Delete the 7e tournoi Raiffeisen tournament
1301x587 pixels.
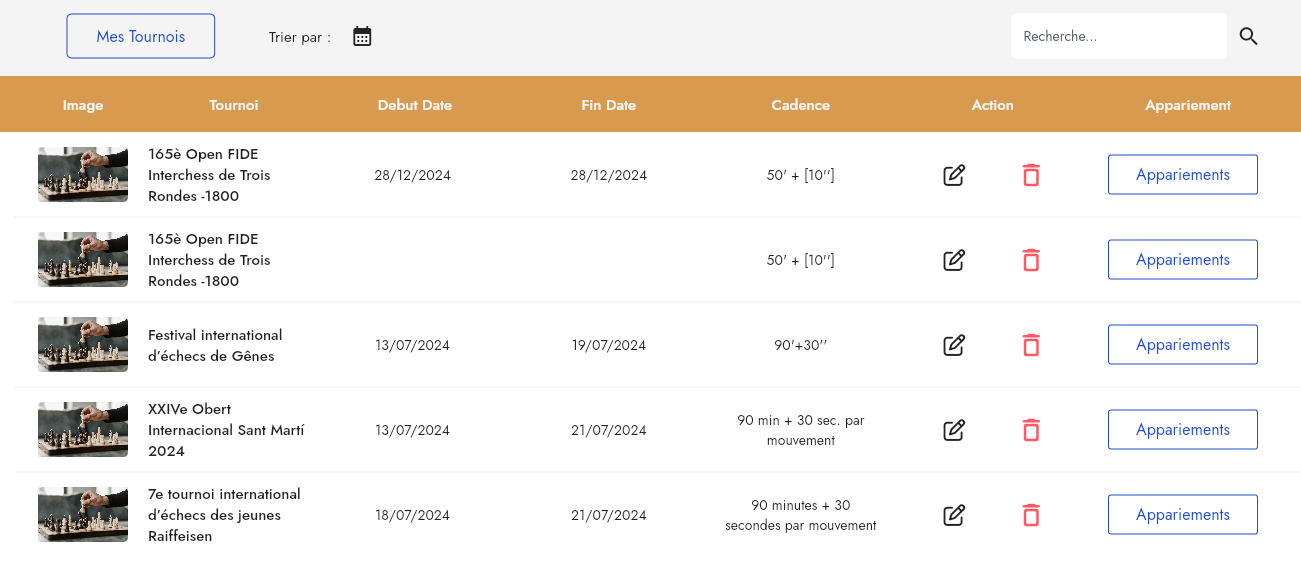(x=1031, y=515)
